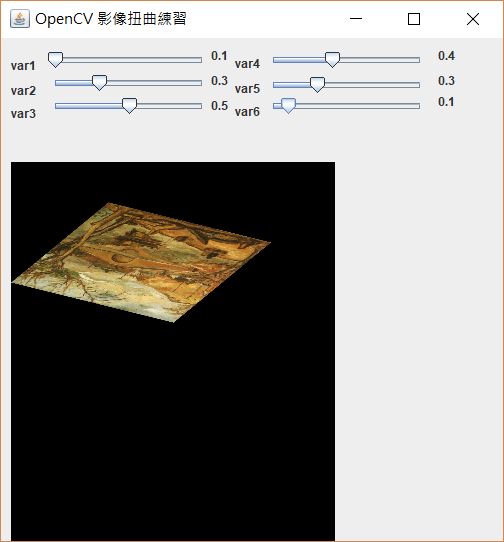Screen dimensions: 504x542
Task: Click the Java coffee cup window icon
Action: pyautogui.click(x=20, y=19)
